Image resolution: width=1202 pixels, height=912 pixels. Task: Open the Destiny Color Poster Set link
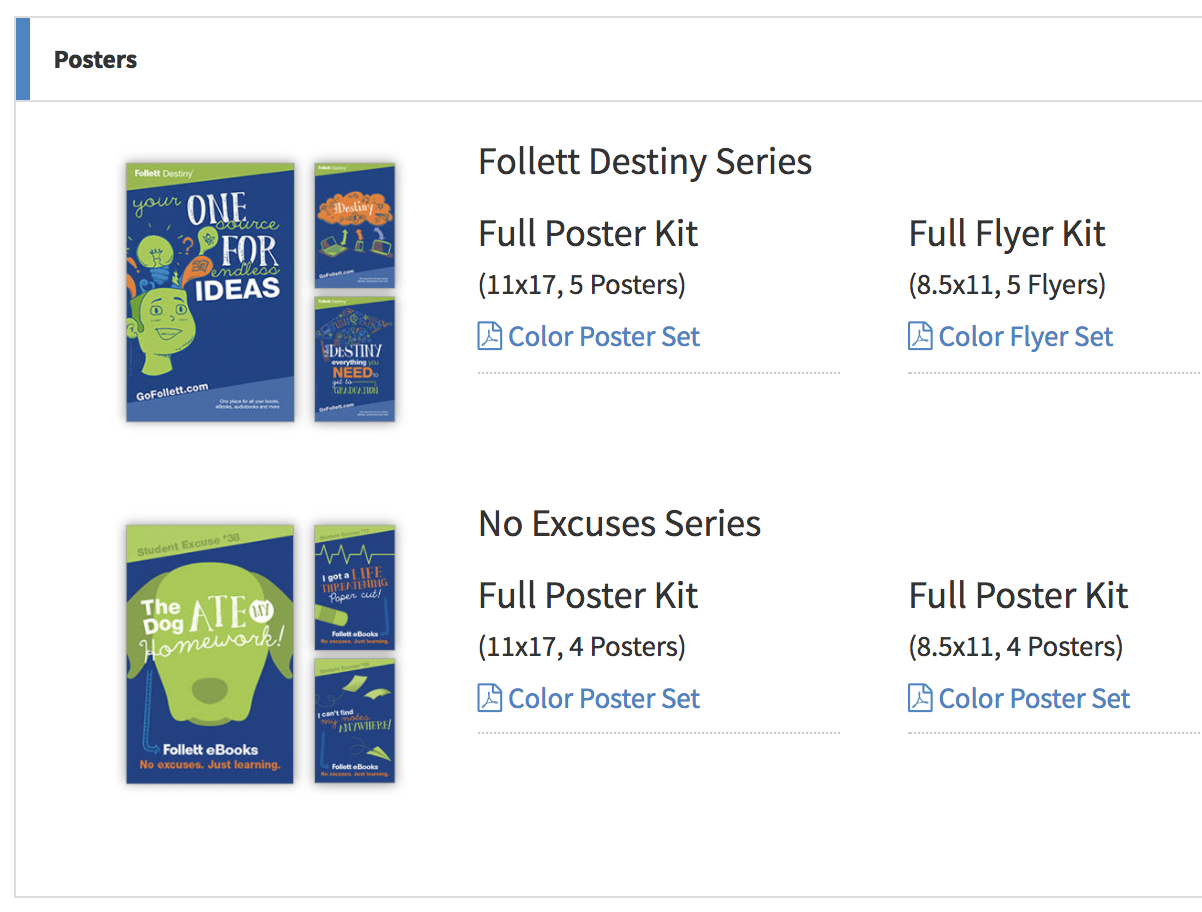pos(603,336)
